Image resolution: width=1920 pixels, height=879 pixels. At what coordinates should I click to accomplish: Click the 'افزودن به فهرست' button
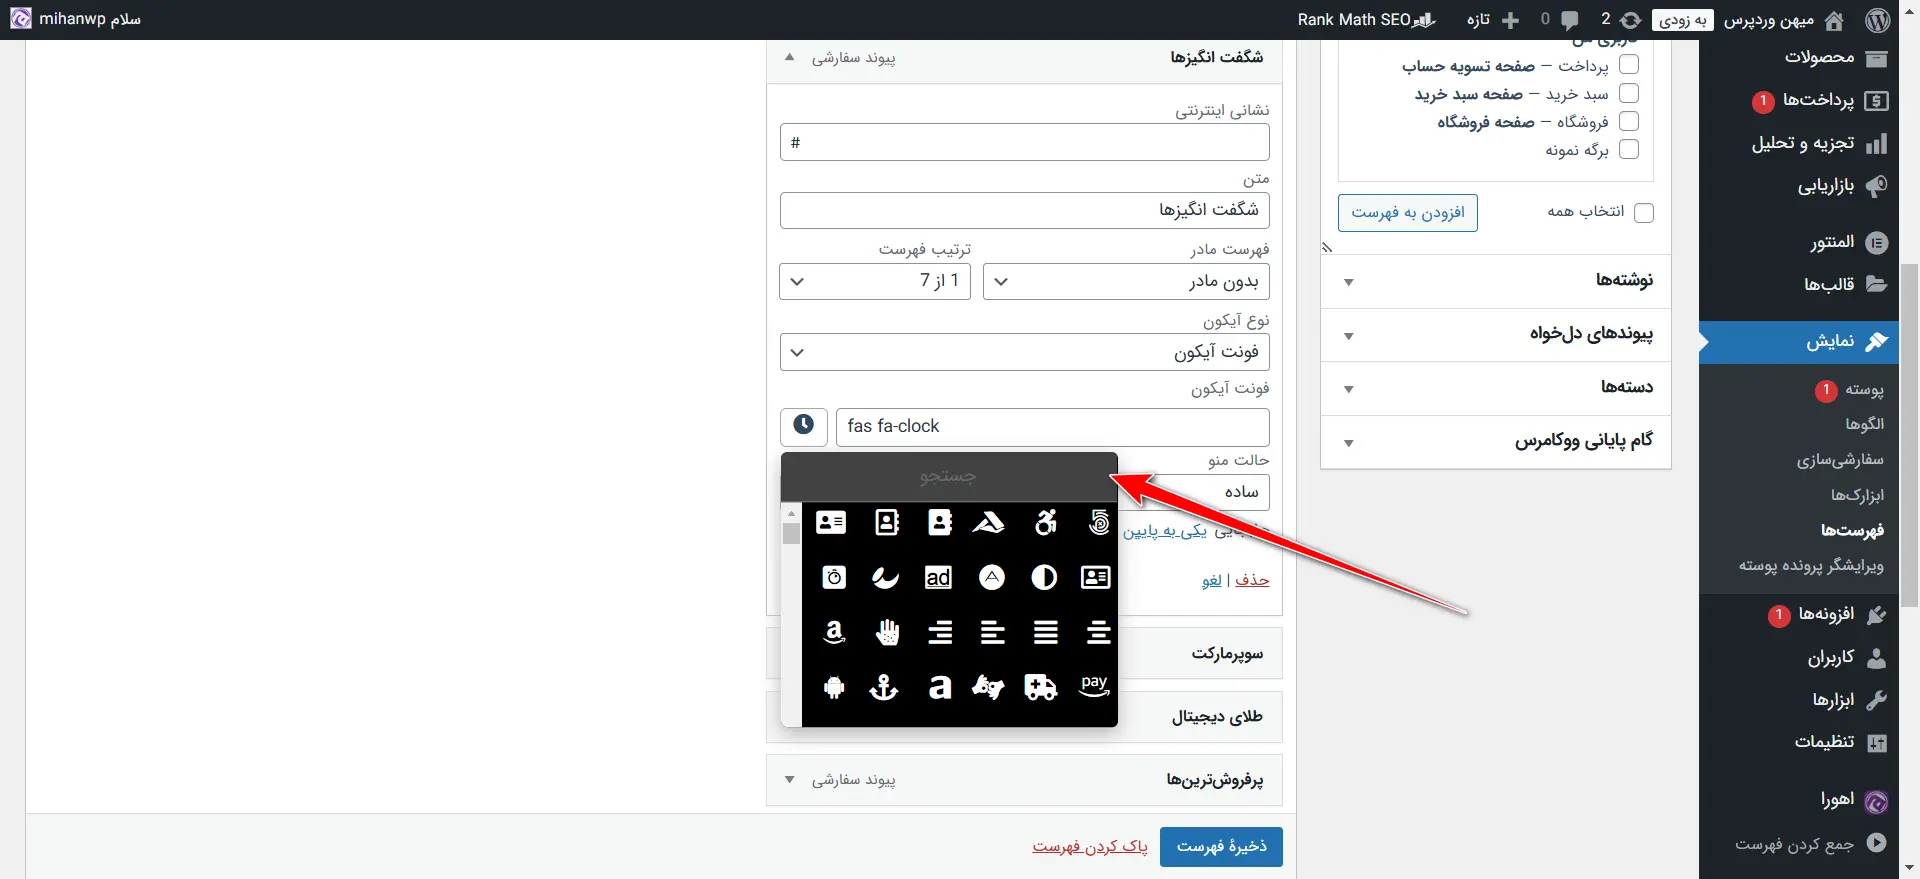[1408, 213]
